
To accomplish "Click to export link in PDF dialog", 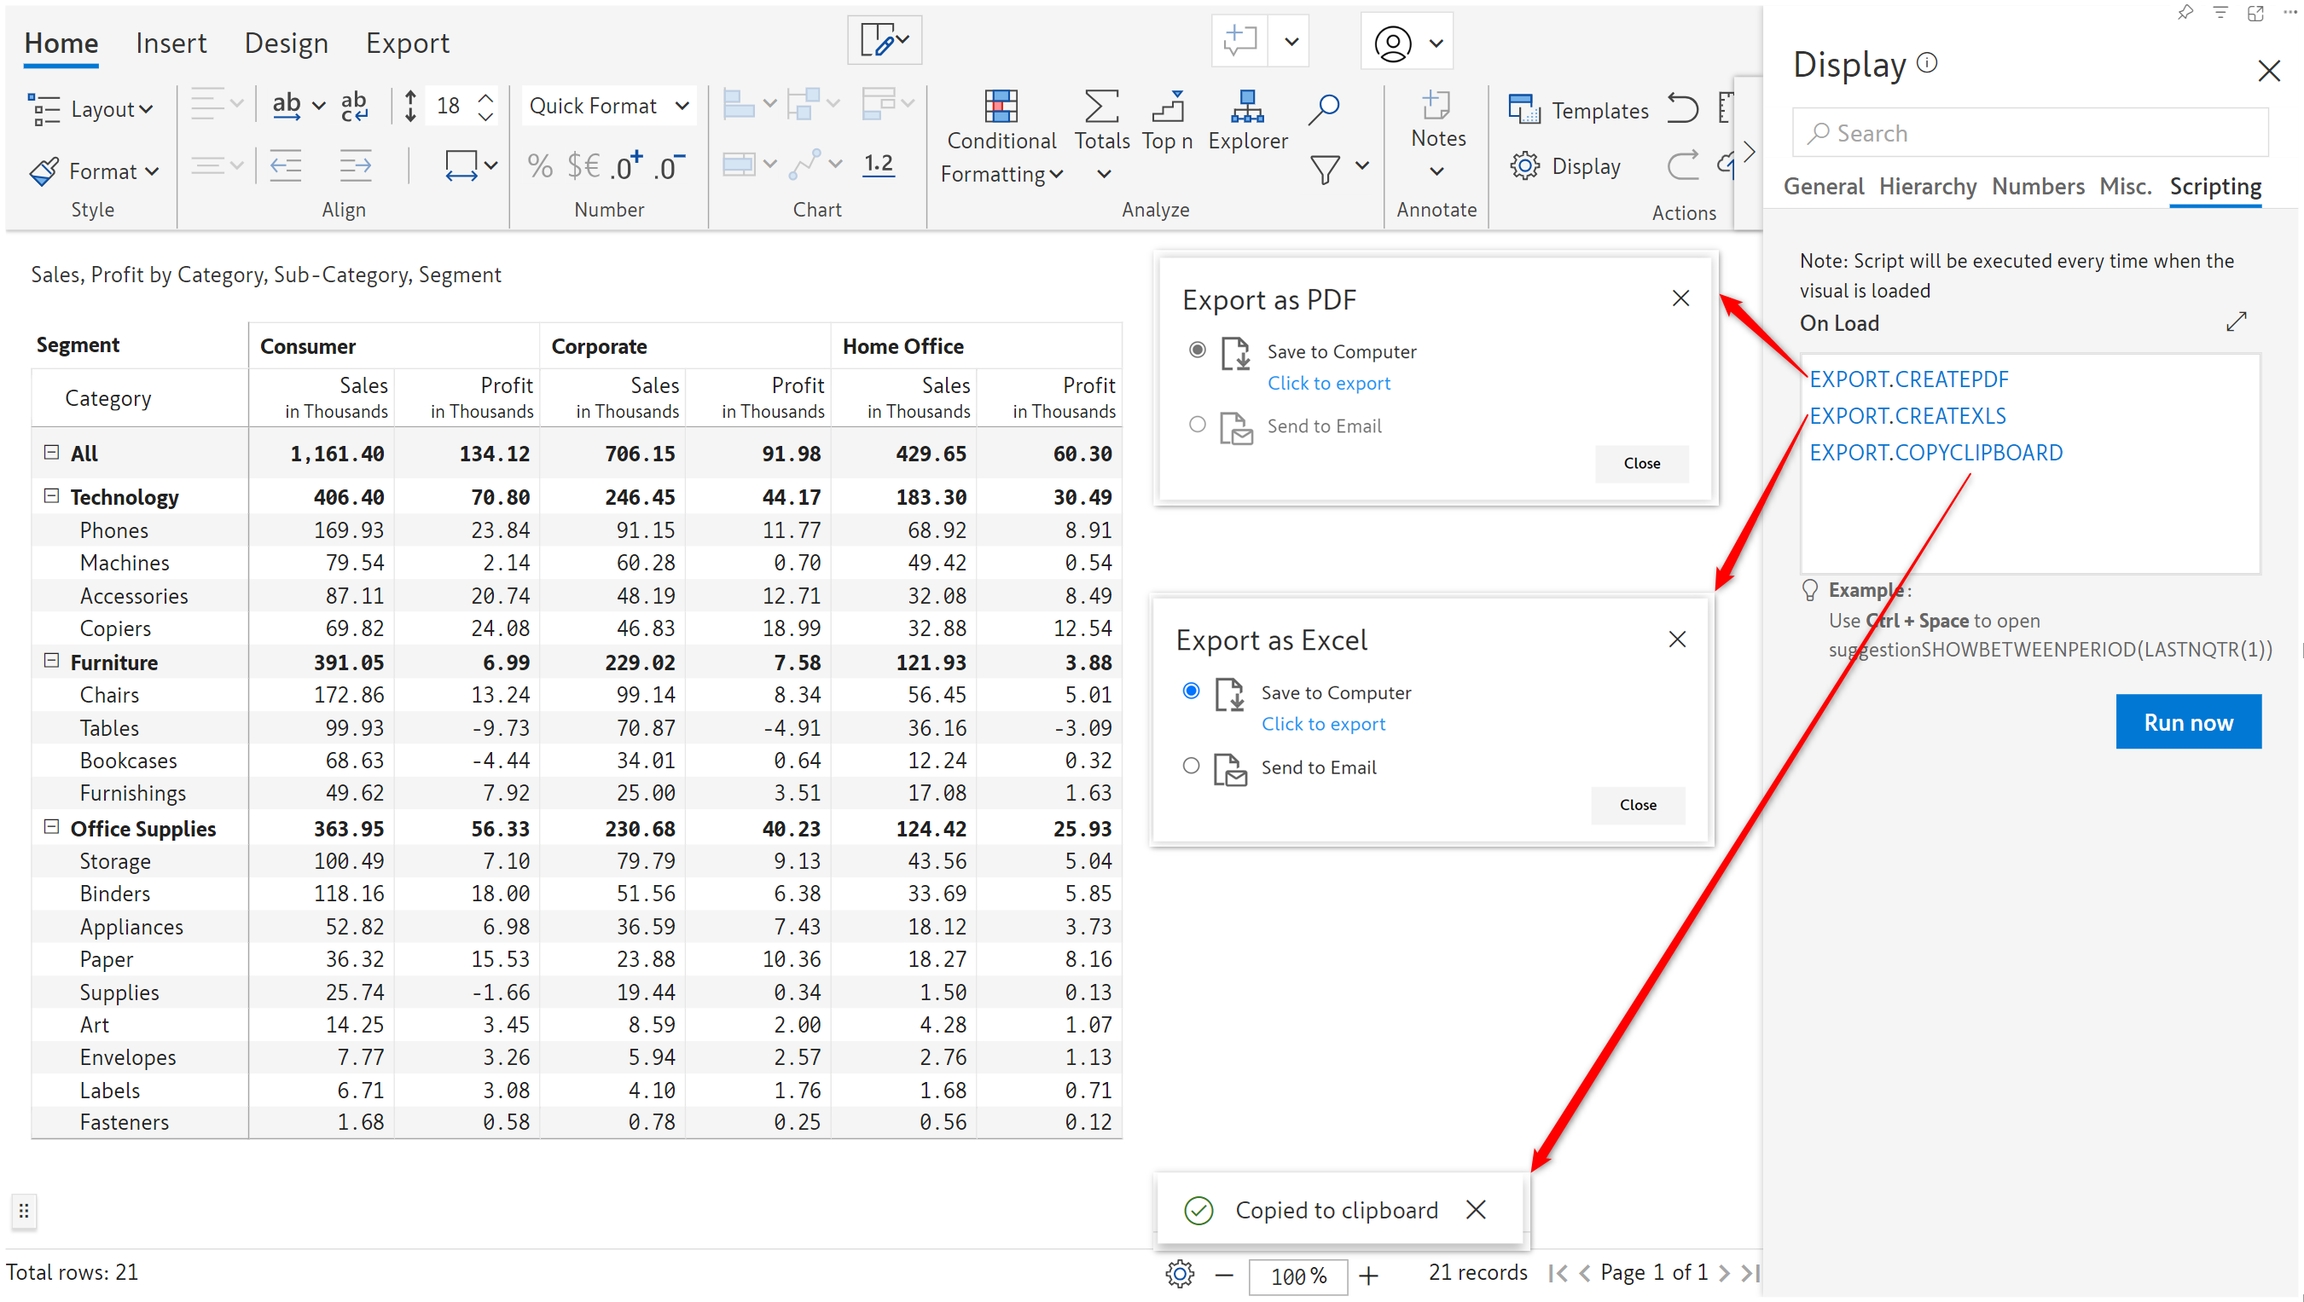I will click(x=1328, y=383).
